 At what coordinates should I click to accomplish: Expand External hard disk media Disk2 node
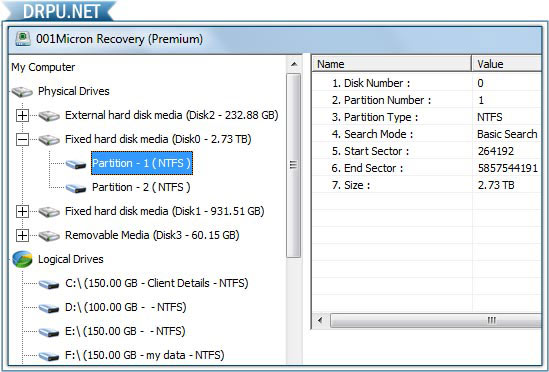point(22,116)
